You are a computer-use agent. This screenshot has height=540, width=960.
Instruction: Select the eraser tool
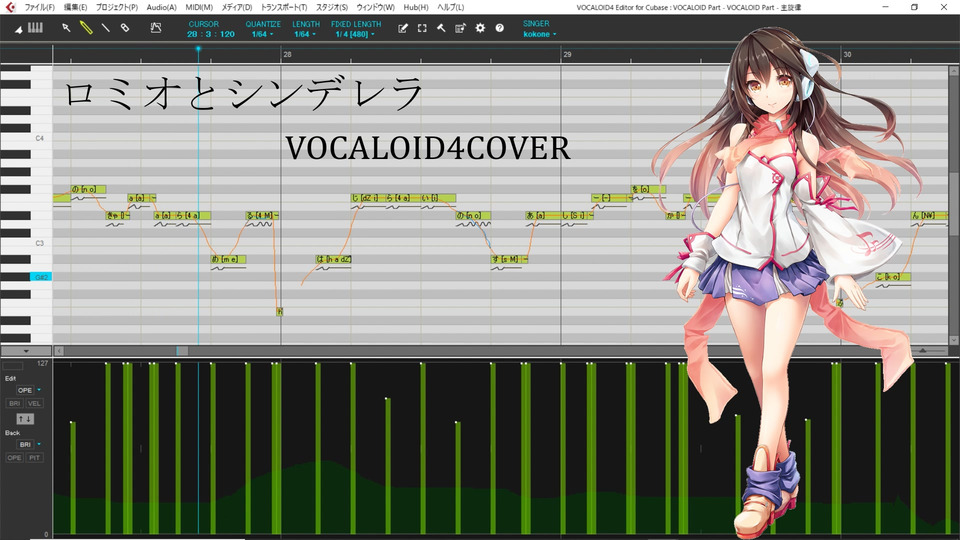tap(125, 28)
